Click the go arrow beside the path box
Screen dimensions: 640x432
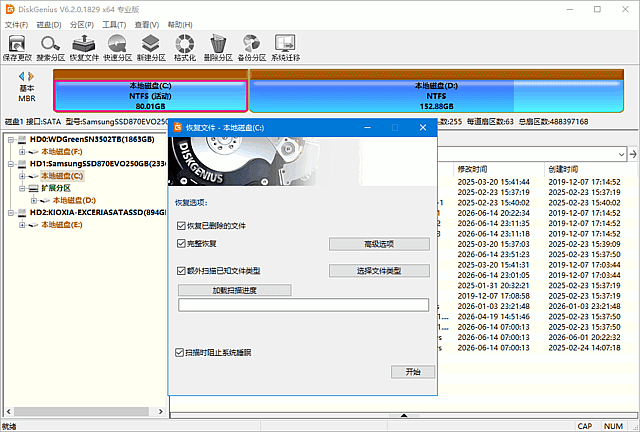pyautogui.click(x=633, y=154)
